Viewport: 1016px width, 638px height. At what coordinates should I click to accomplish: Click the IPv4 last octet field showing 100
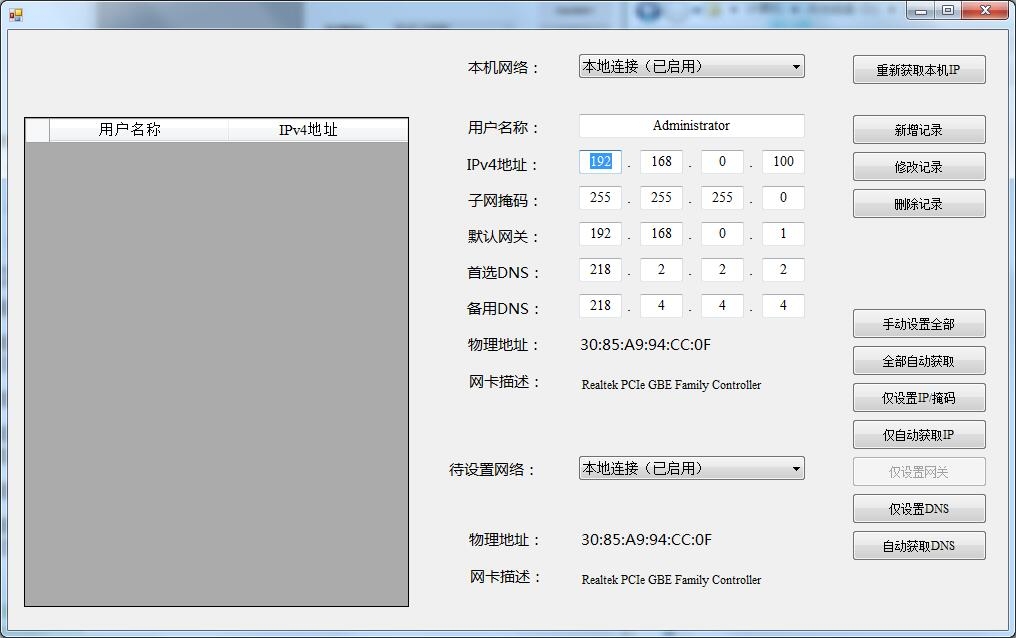tap(783, 161)
